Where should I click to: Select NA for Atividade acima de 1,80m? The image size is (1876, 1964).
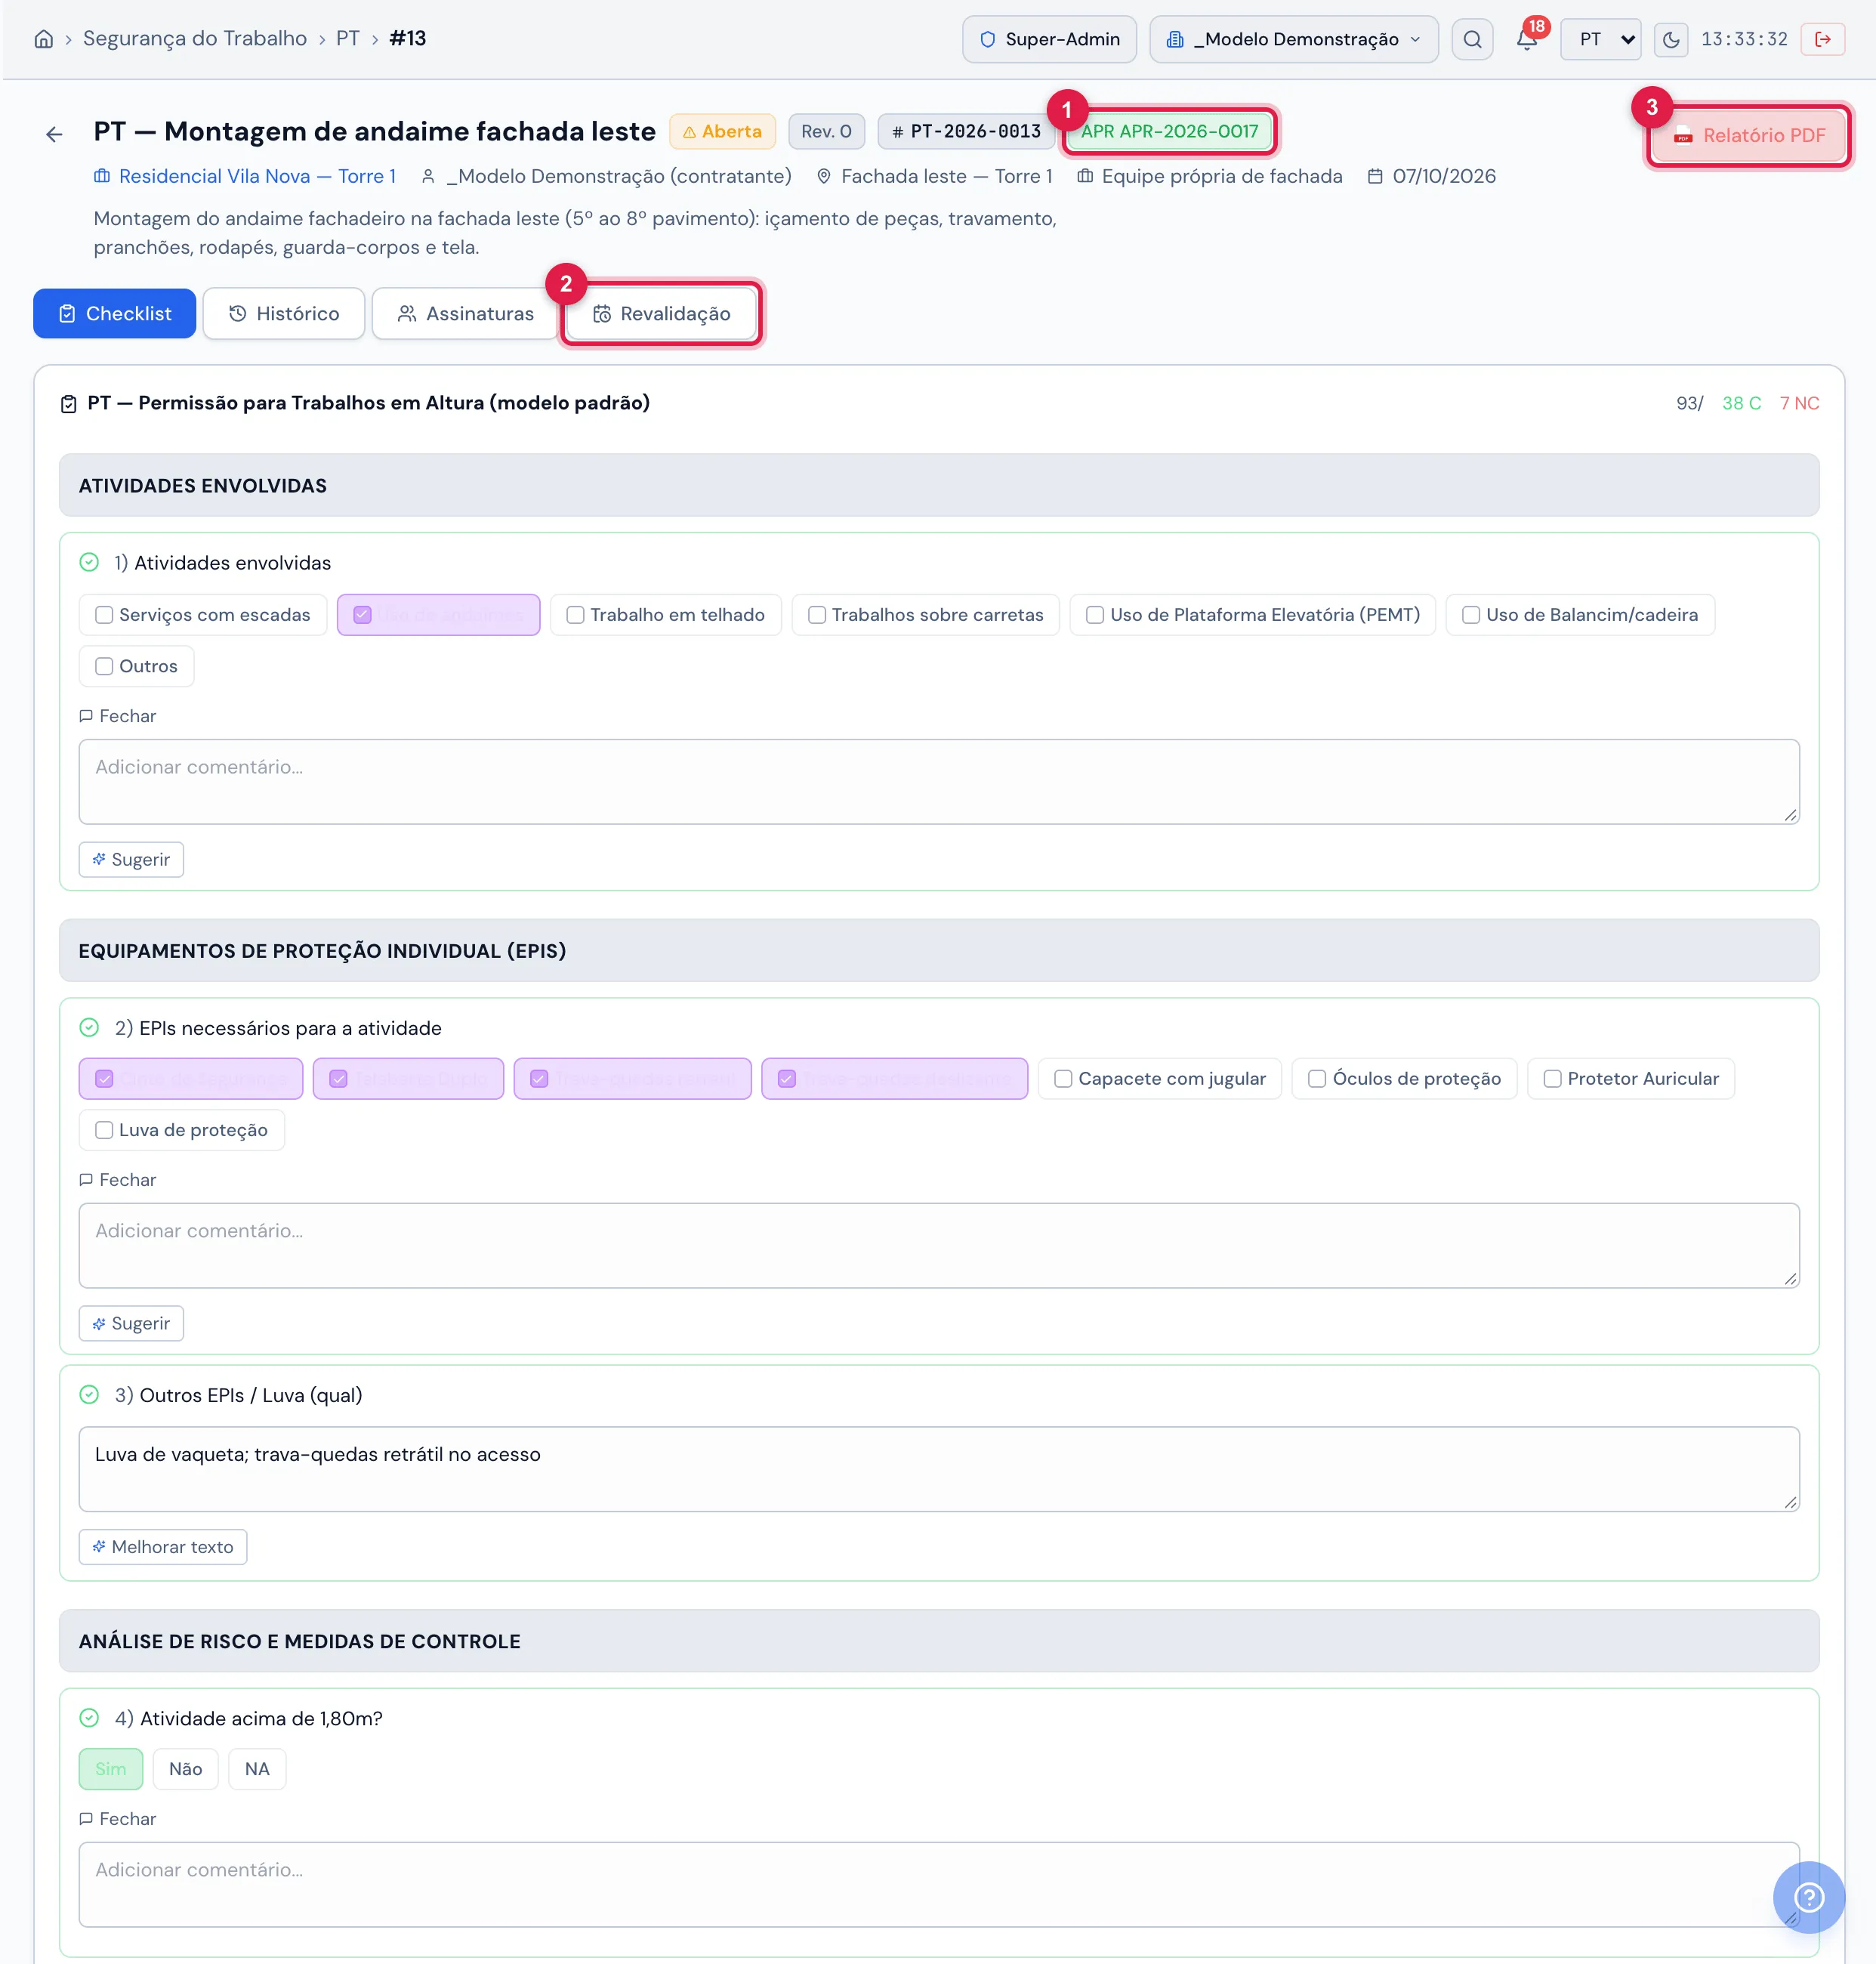257,1769
